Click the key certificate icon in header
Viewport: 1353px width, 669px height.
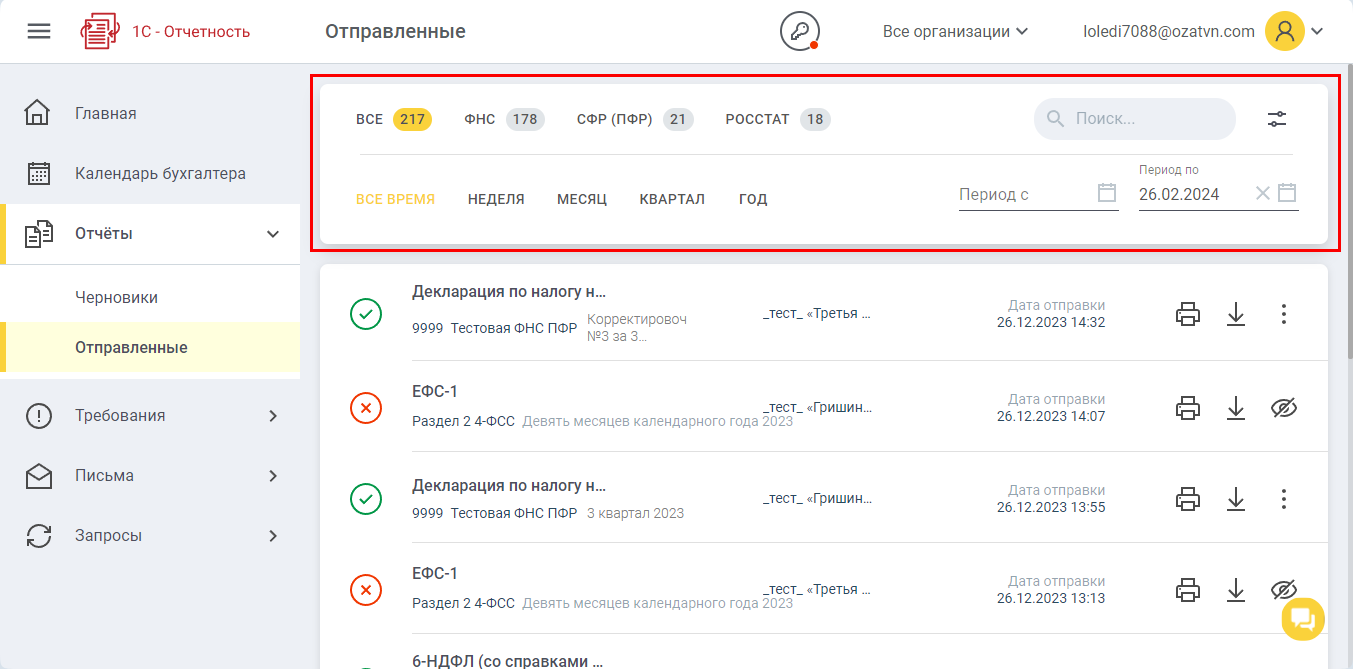[799, 31]
